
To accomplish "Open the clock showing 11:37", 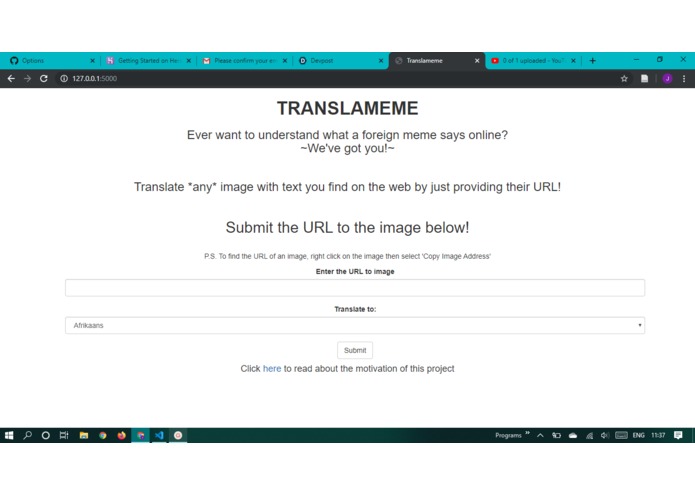I will [x=658, y=436].
